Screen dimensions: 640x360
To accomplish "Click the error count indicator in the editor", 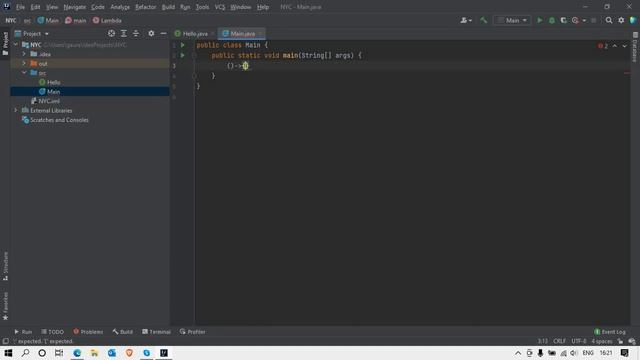I will [x=603, y=46].
